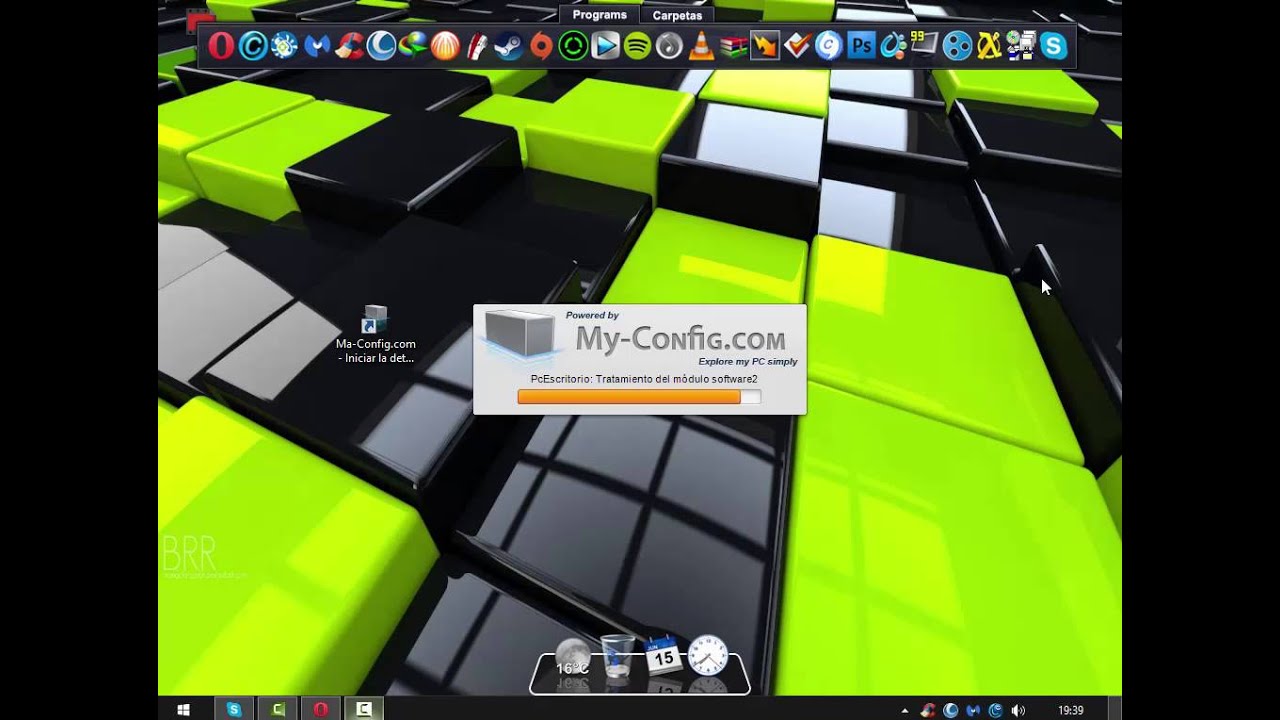Image resolution: width=1280 pixels, height=720 pixels.
Task: Open the taskbar clock showing 19:39
Action: [x=1071, y=710]
